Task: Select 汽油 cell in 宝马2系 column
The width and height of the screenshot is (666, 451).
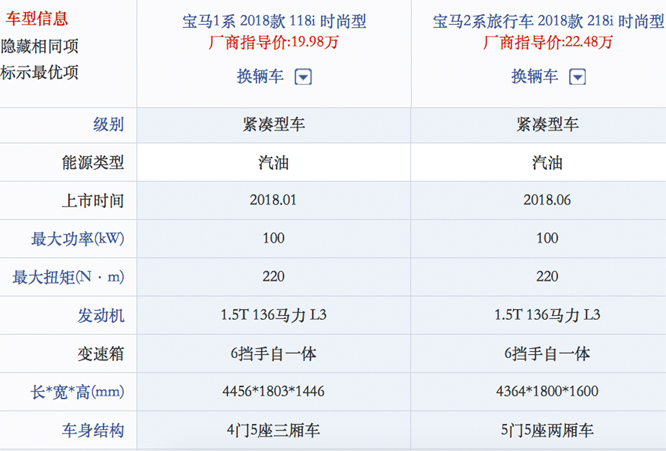Action: pos(547,163)
